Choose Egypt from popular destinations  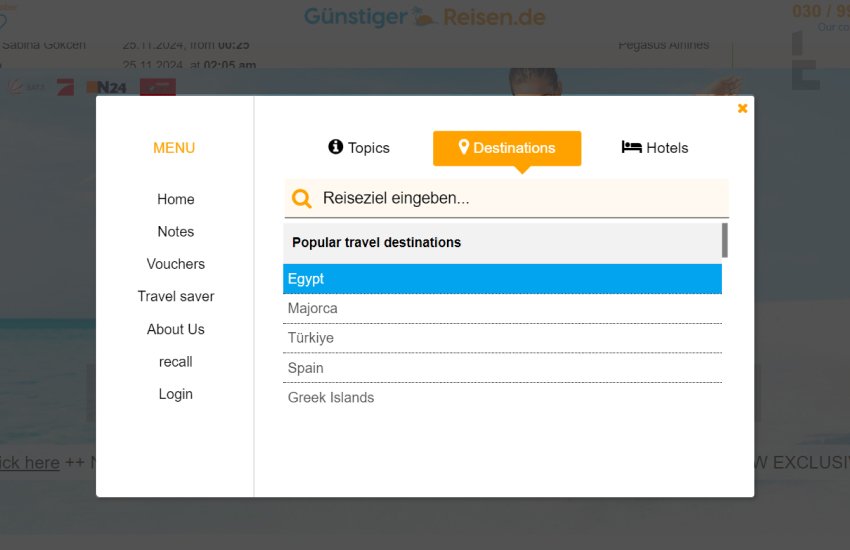point(502,279)
